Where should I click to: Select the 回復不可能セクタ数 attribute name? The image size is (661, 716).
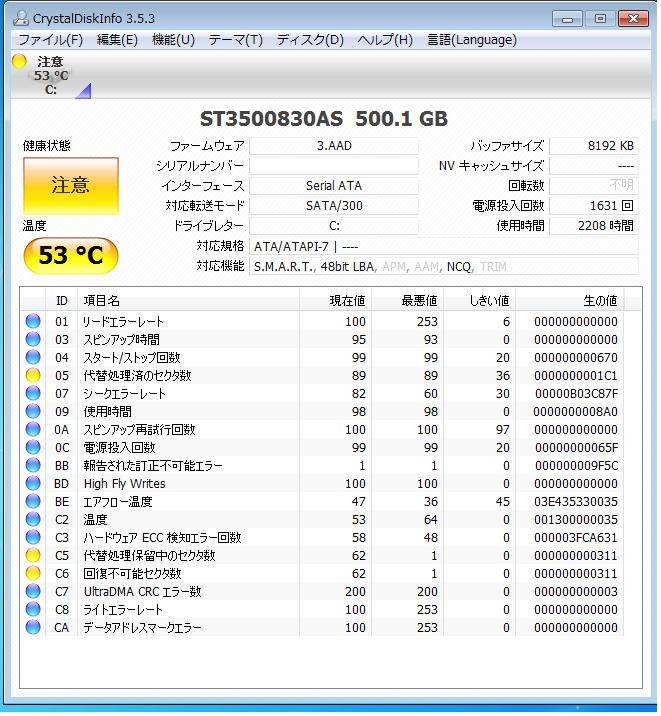click(x=132, y=573)
